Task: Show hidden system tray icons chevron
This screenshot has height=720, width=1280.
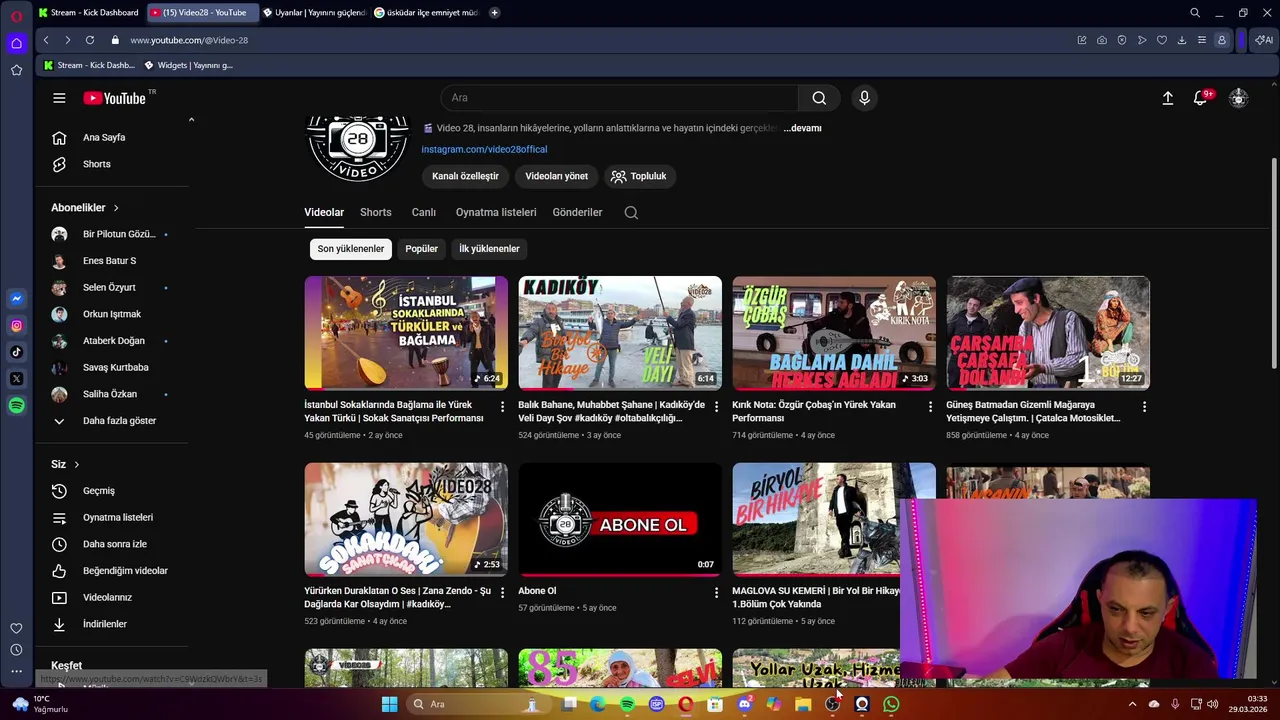Action: click(x=1132, y=704)
